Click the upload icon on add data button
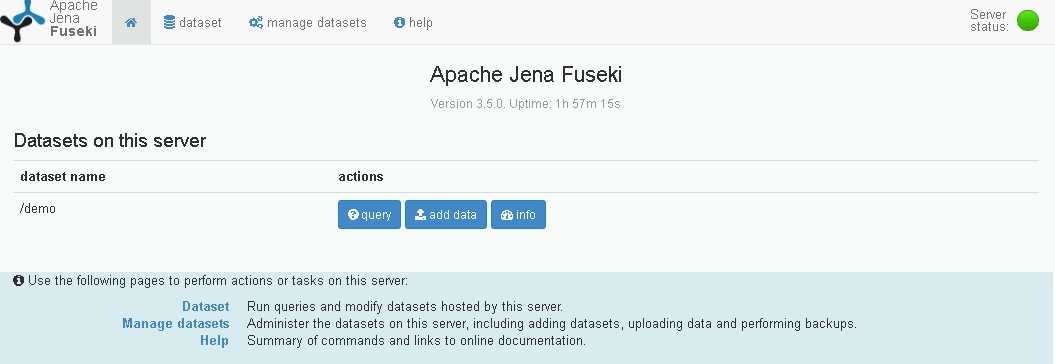1055x364 pixels. point(421,215)
